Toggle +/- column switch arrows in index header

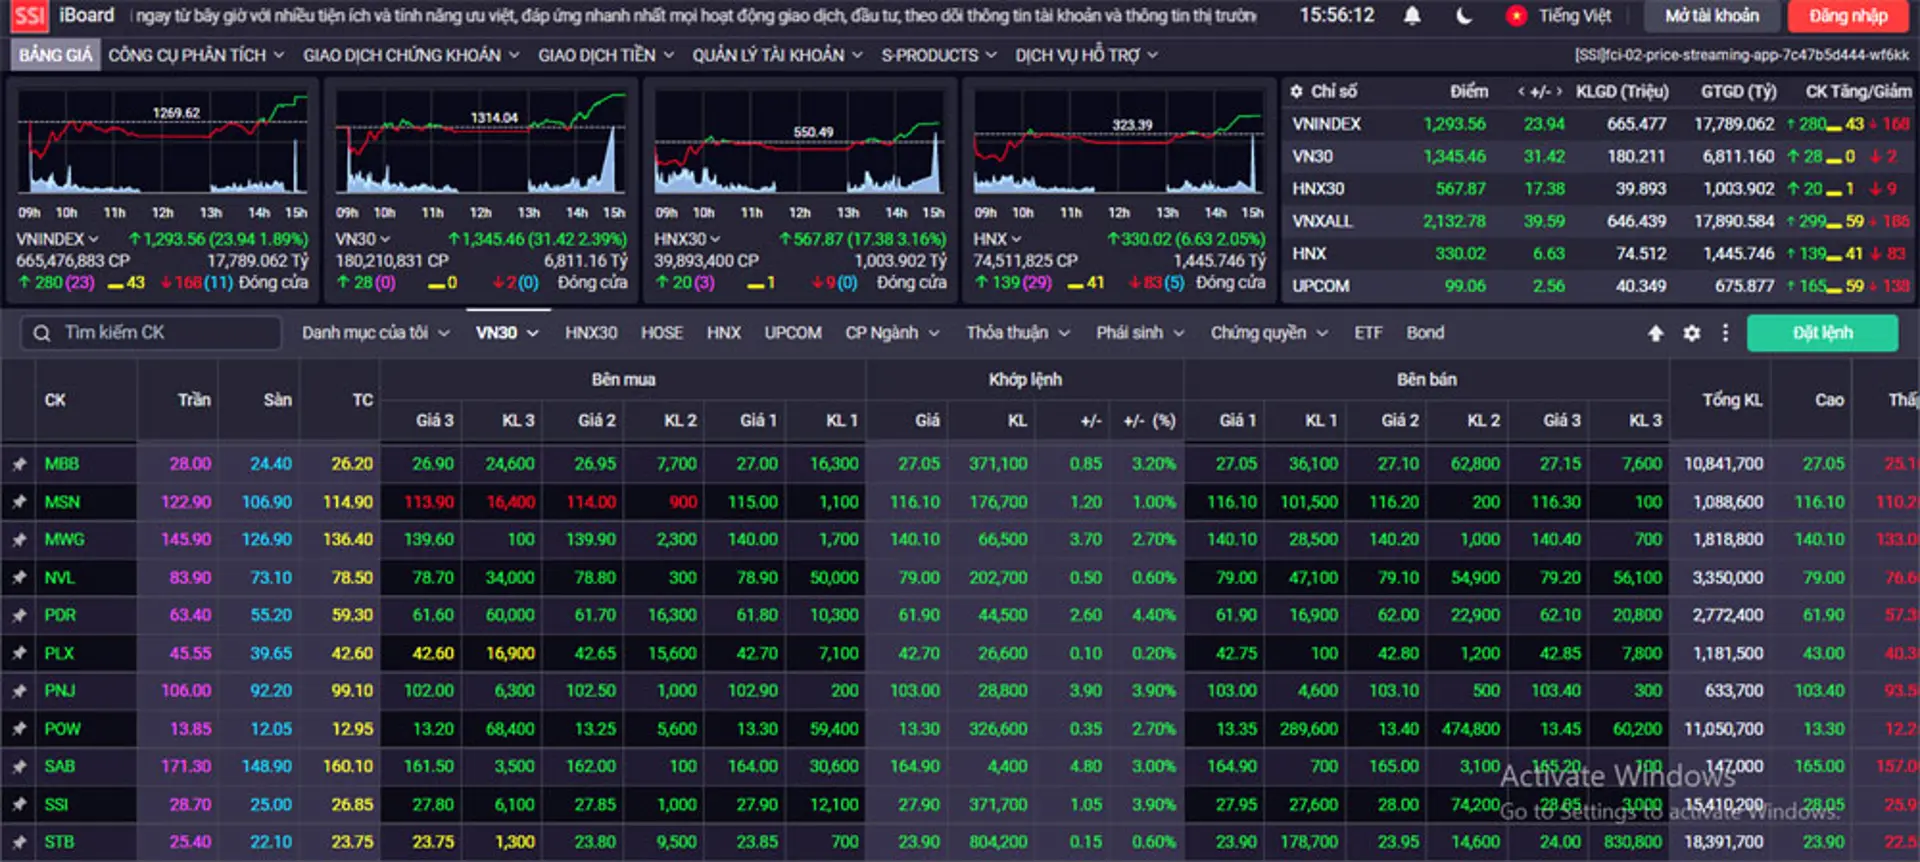[1540, 91]
